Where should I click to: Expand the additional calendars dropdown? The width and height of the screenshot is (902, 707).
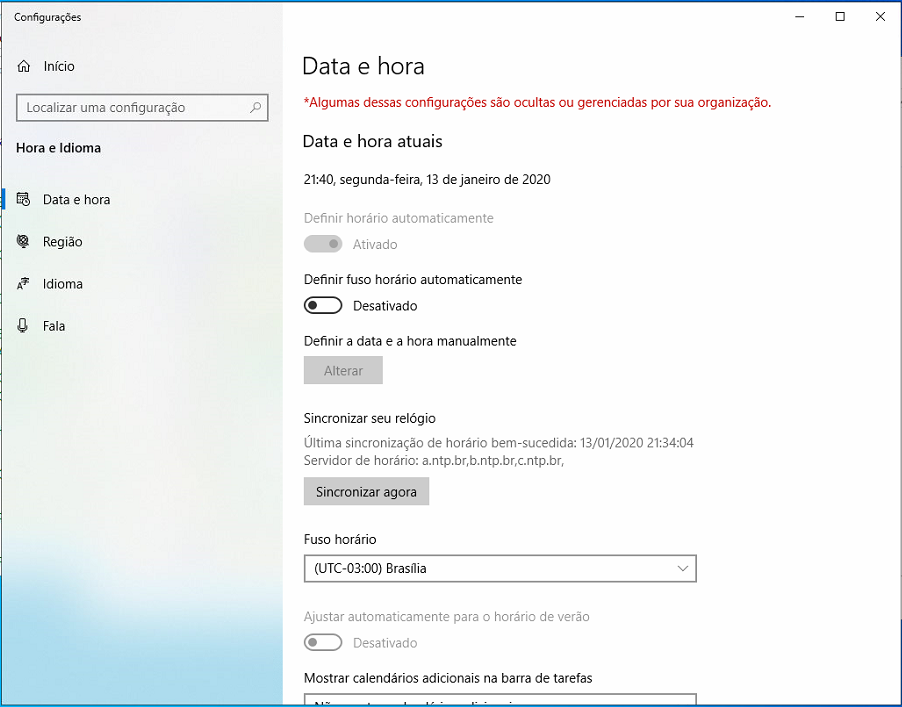tap(500, 700)
